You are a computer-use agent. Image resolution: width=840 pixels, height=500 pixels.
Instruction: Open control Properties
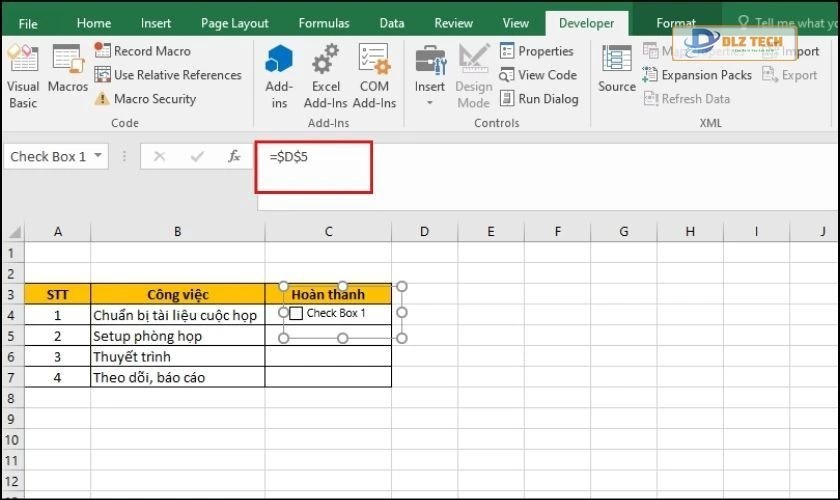[536, 51]
